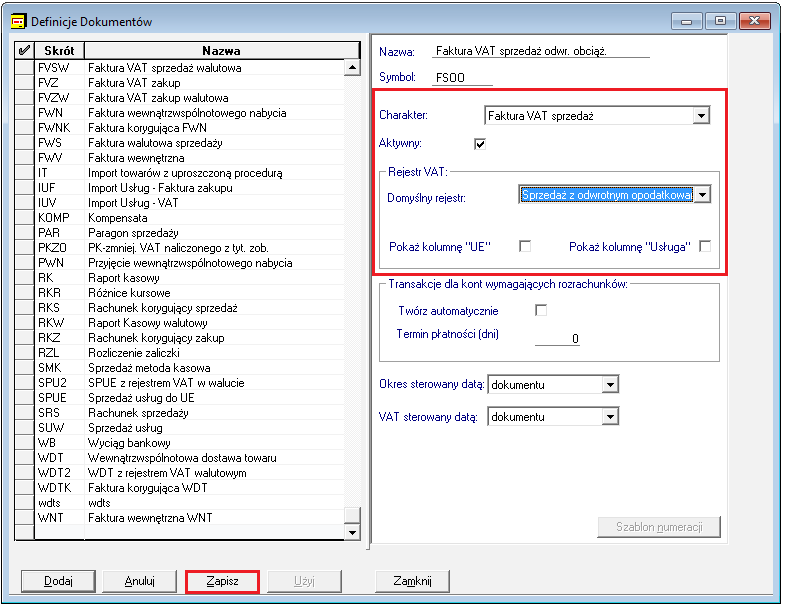Click the Zamknij button
Viewport: 785px width, 607px height.
pos(413,581)
